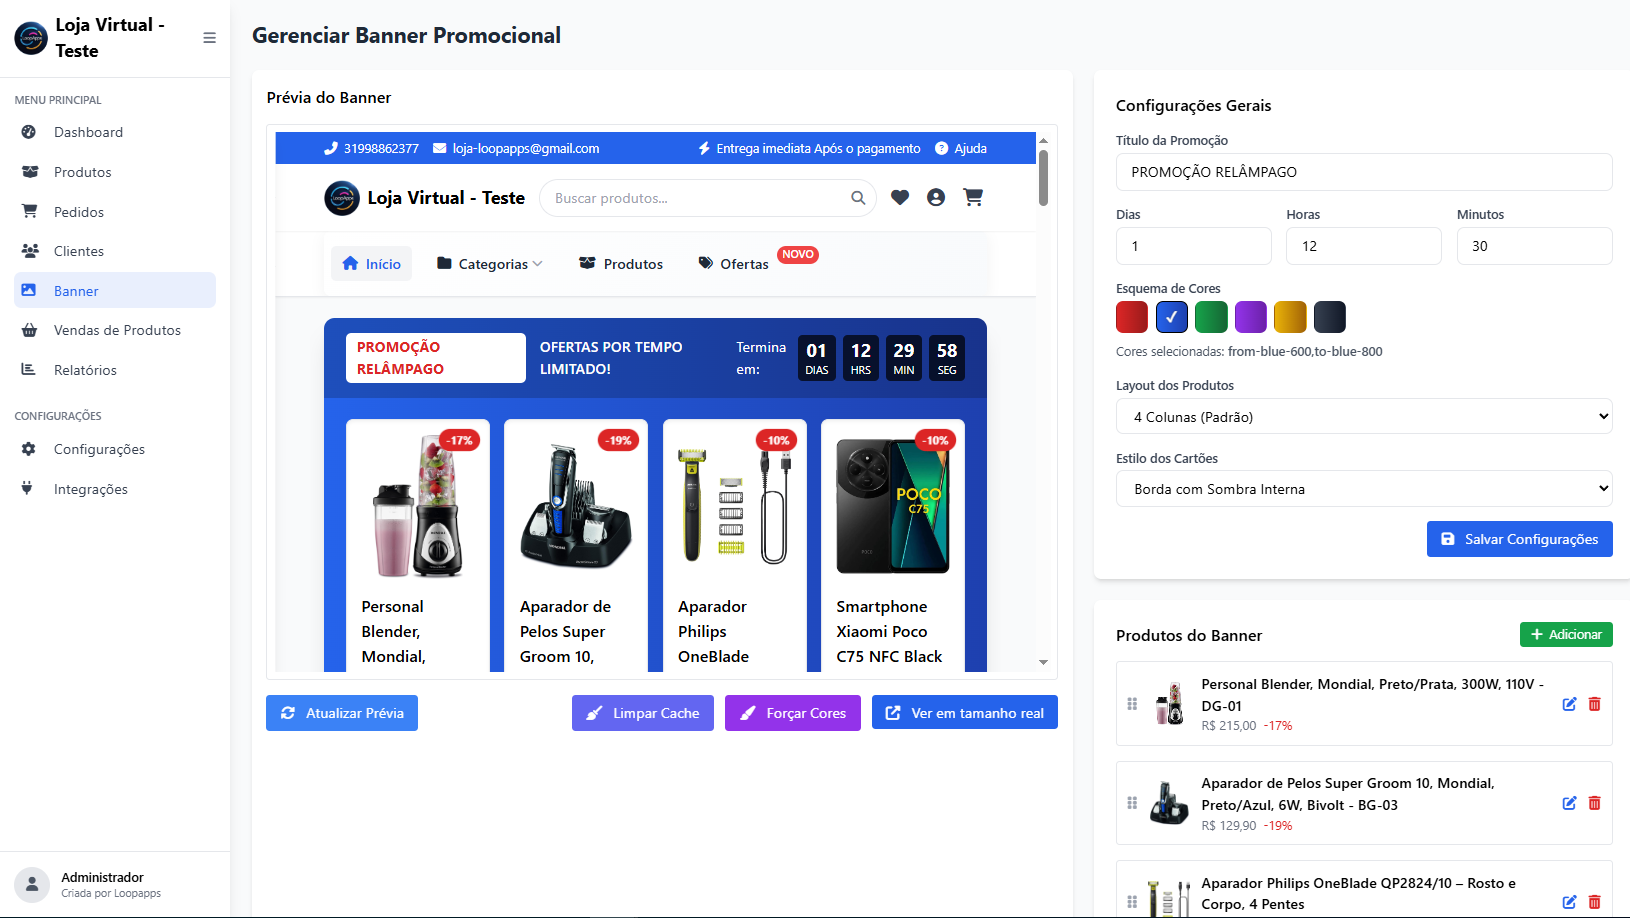
Task: Click the search magnifier in banner preview header
Action: coord(858,197)
